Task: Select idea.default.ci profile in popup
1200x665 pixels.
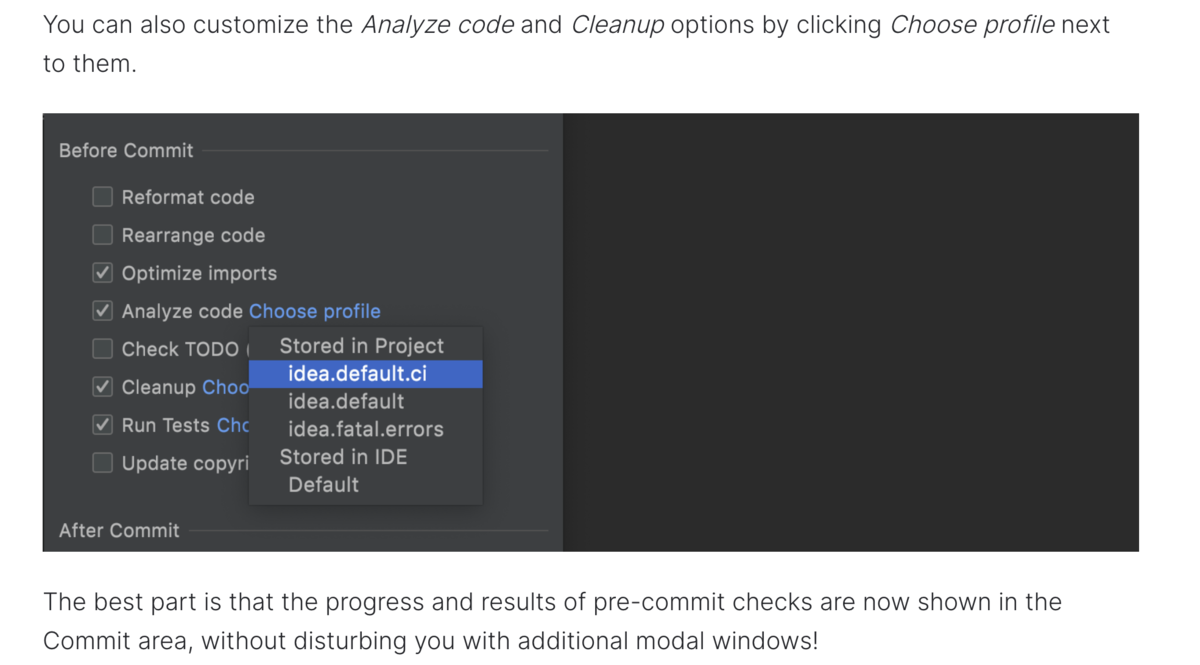Action: [365, 374]
